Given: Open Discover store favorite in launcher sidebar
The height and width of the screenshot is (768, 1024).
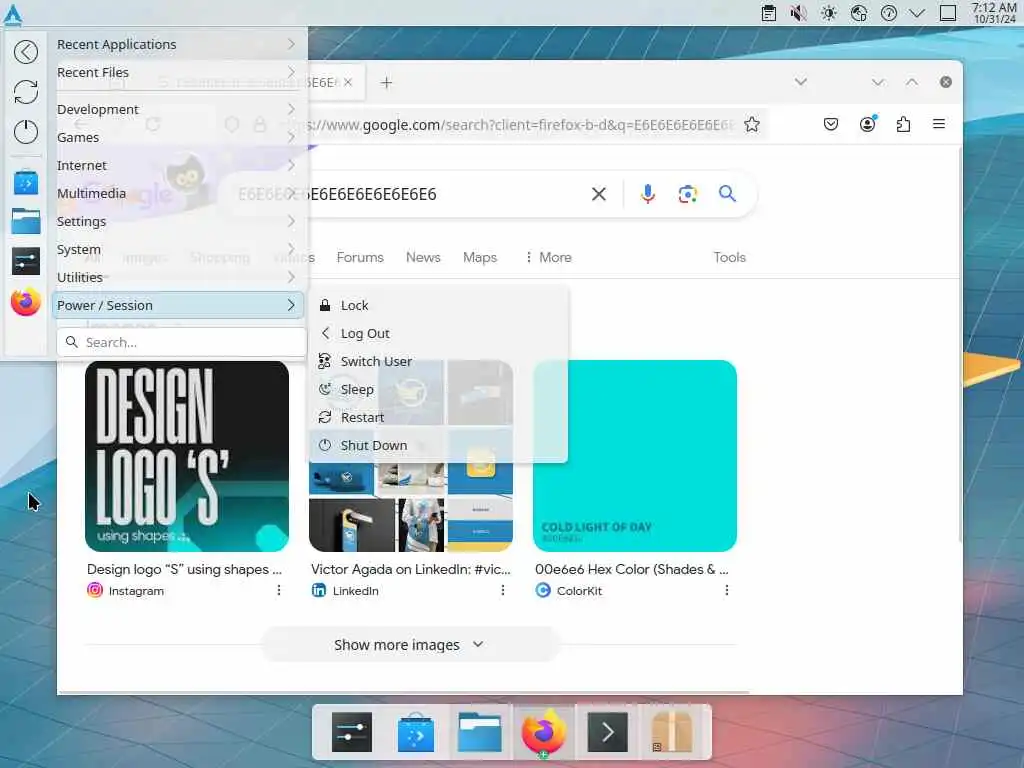Looking at the screenshot, I should click(x=26, y=182).
